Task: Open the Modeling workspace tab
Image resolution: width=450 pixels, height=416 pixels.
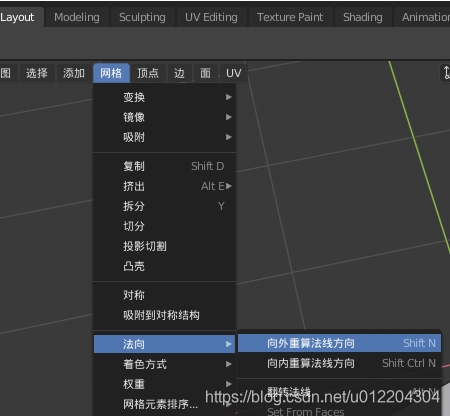Action: point(77,17)
